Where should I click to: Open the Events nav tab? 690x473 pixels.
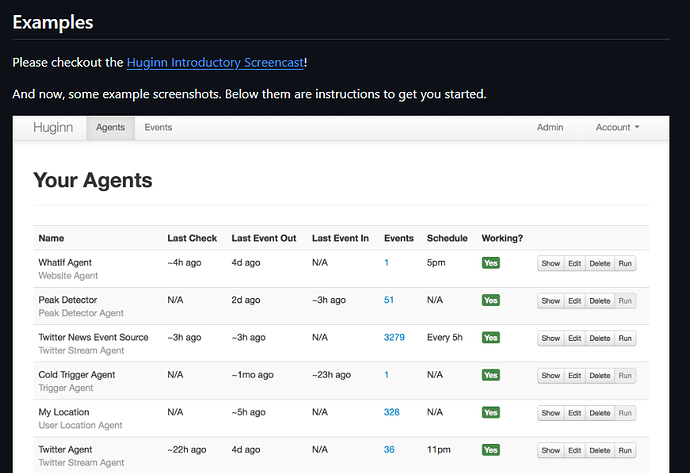pos(158,127)
